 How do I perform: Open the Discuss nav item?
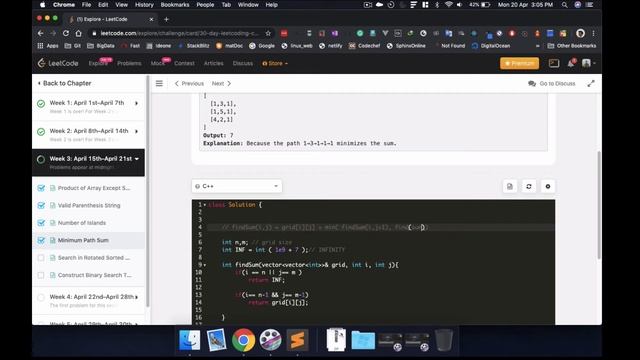[242, 63]
